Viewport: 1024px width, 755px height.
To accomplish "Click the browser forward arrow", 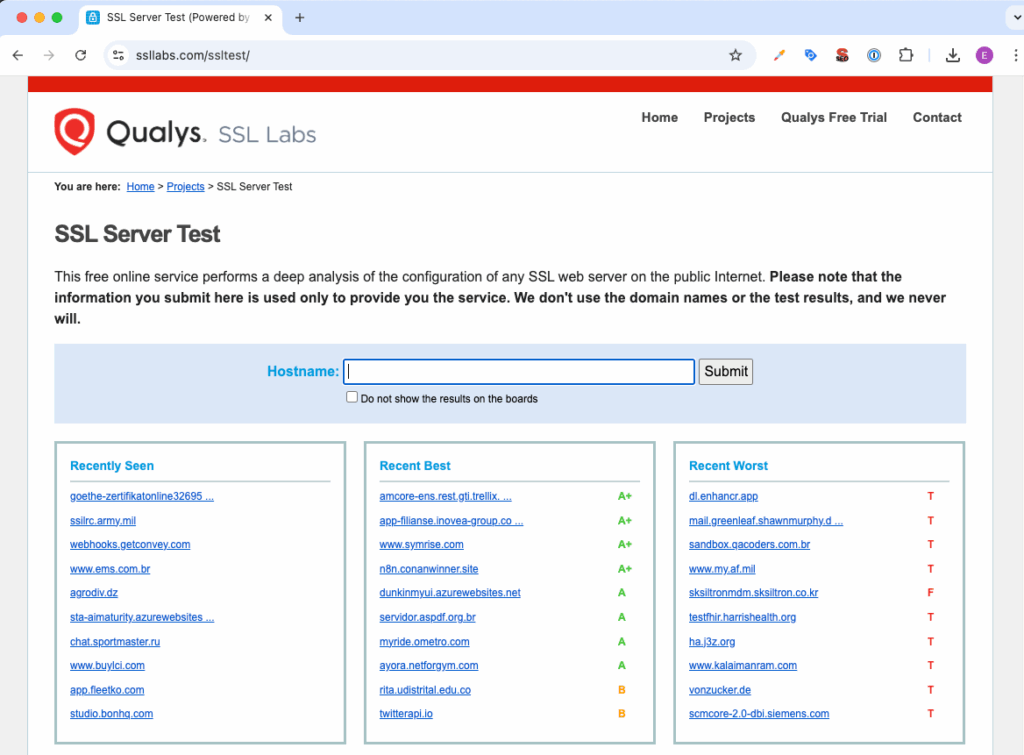I will (x=49, y=56).
